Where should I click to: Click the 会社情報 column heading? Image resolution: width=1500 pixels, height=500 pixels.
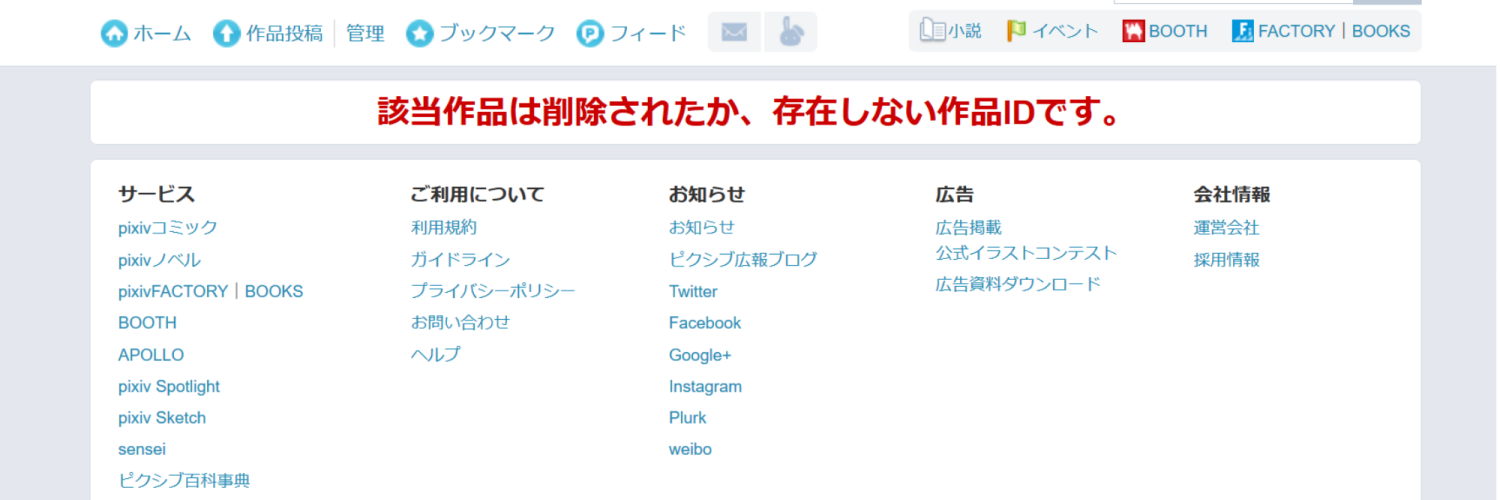coord(1232,194)
